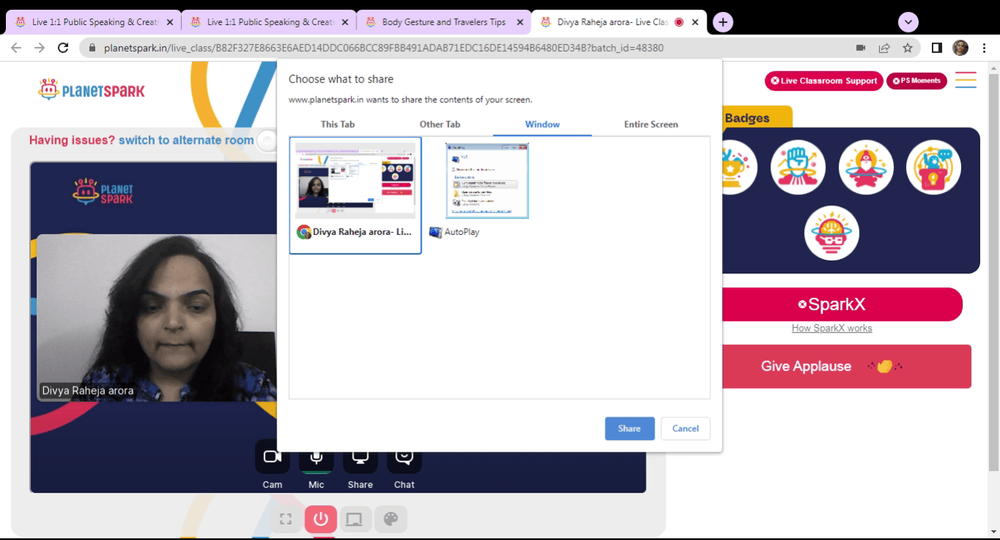Click the blue Share button
Image resolution: width=1000 pixels, height=540 pixels.
(x=629, y=428)
